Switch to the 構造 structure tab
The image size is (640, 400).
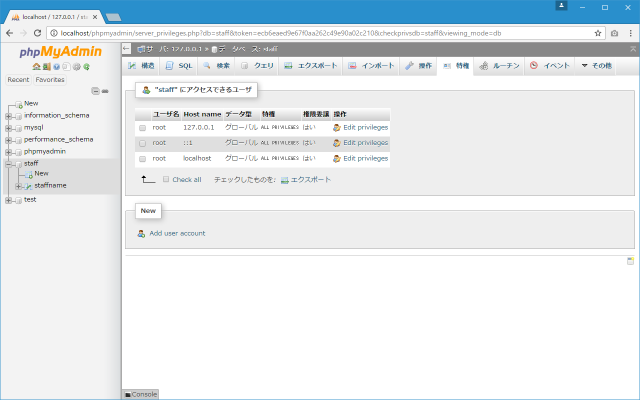pos(141,66)
